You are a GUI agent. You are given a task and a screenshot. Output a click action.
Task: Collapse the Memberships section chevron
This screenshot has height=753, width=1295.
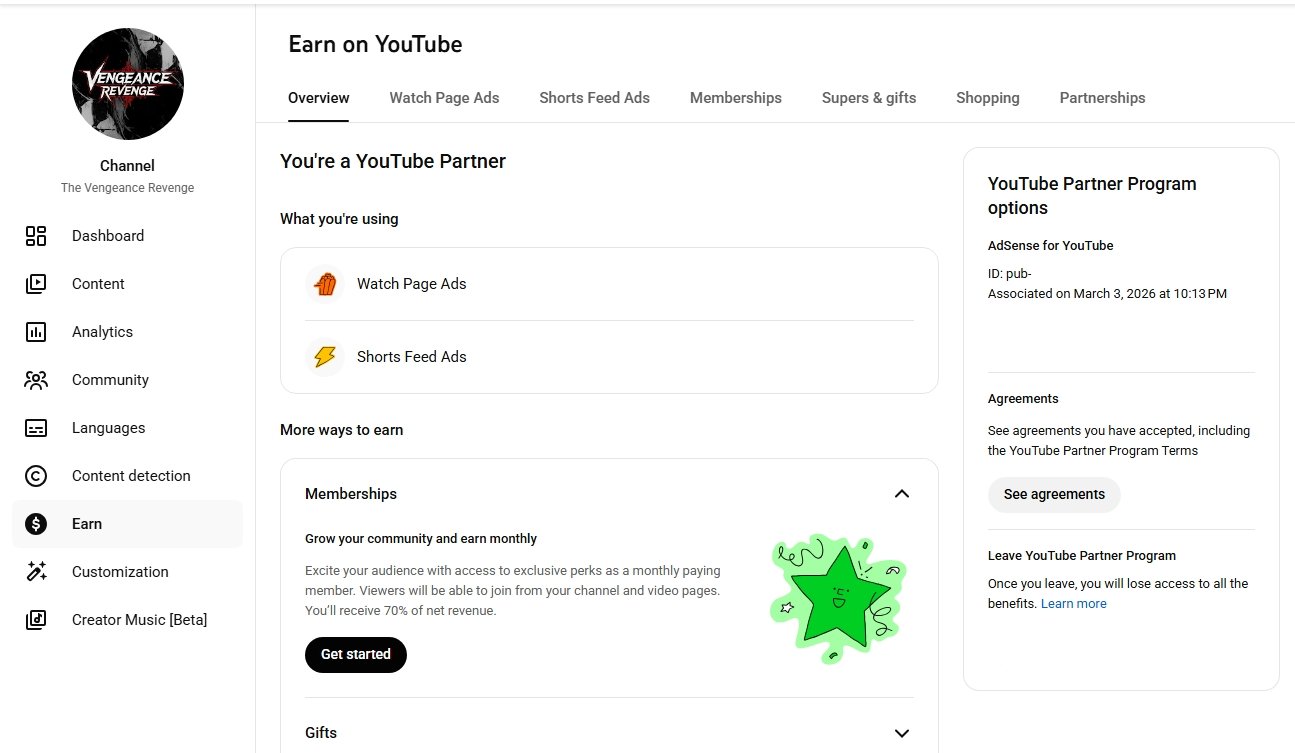[901, 494]
